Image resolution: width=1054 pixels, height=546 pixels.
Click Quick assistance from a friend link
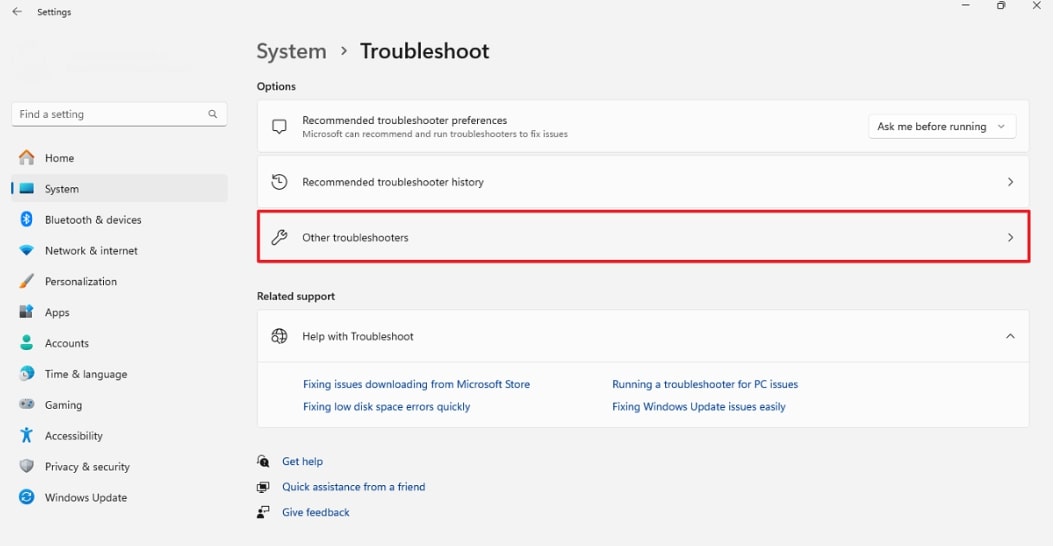(354, 487)
